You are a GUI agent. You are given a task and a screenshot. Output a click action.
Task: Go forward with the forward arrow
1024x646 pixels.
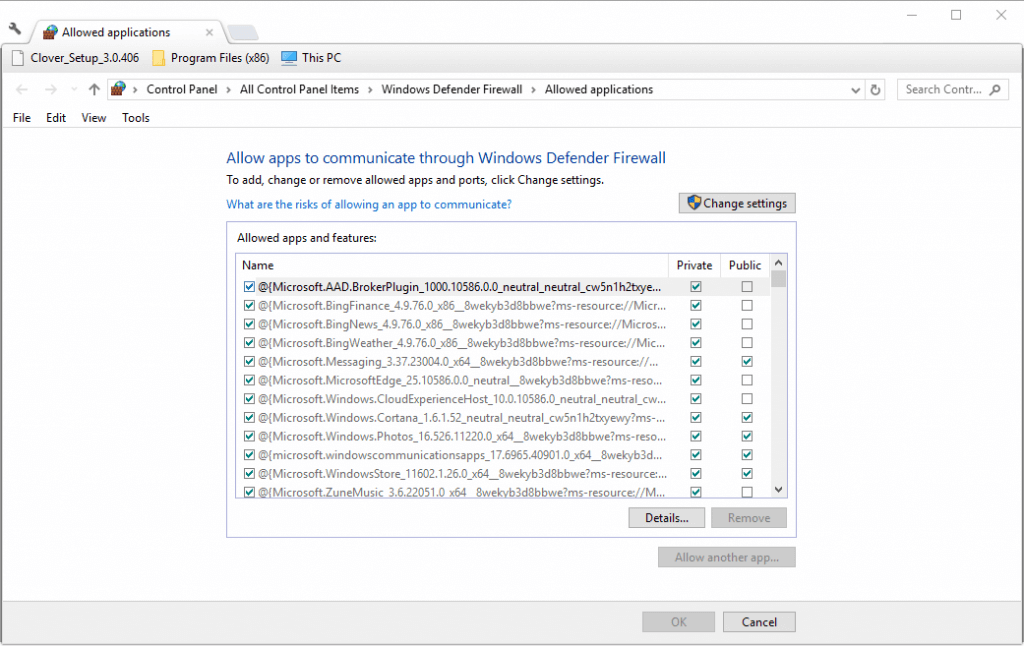pyautogui.click(x=50, y=89)
